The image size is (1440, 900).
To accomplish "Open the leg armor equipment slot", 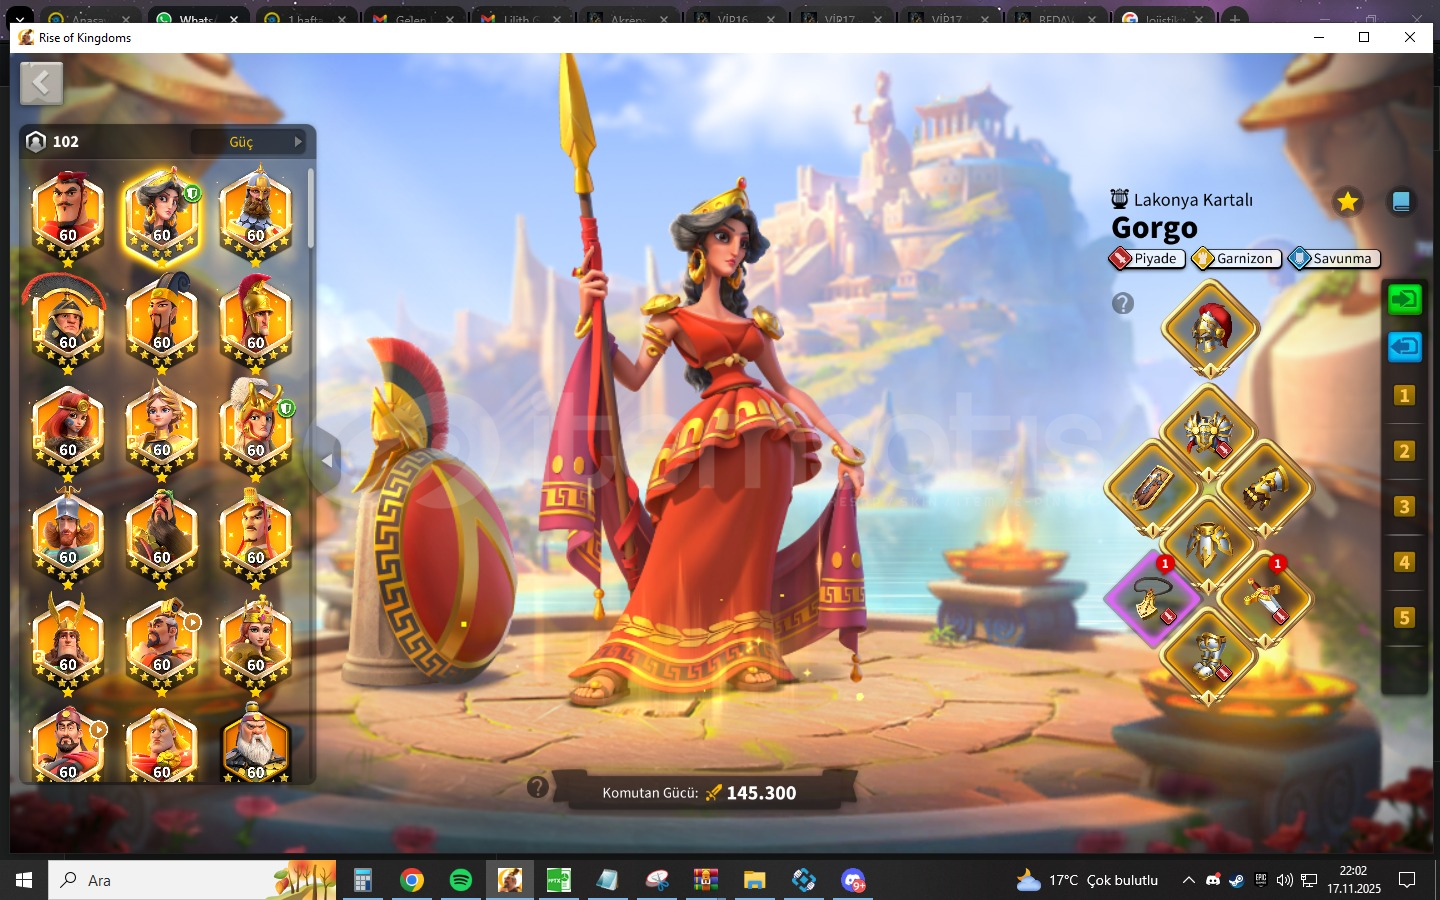I will pyautogui.click(x=1209, y=544).
